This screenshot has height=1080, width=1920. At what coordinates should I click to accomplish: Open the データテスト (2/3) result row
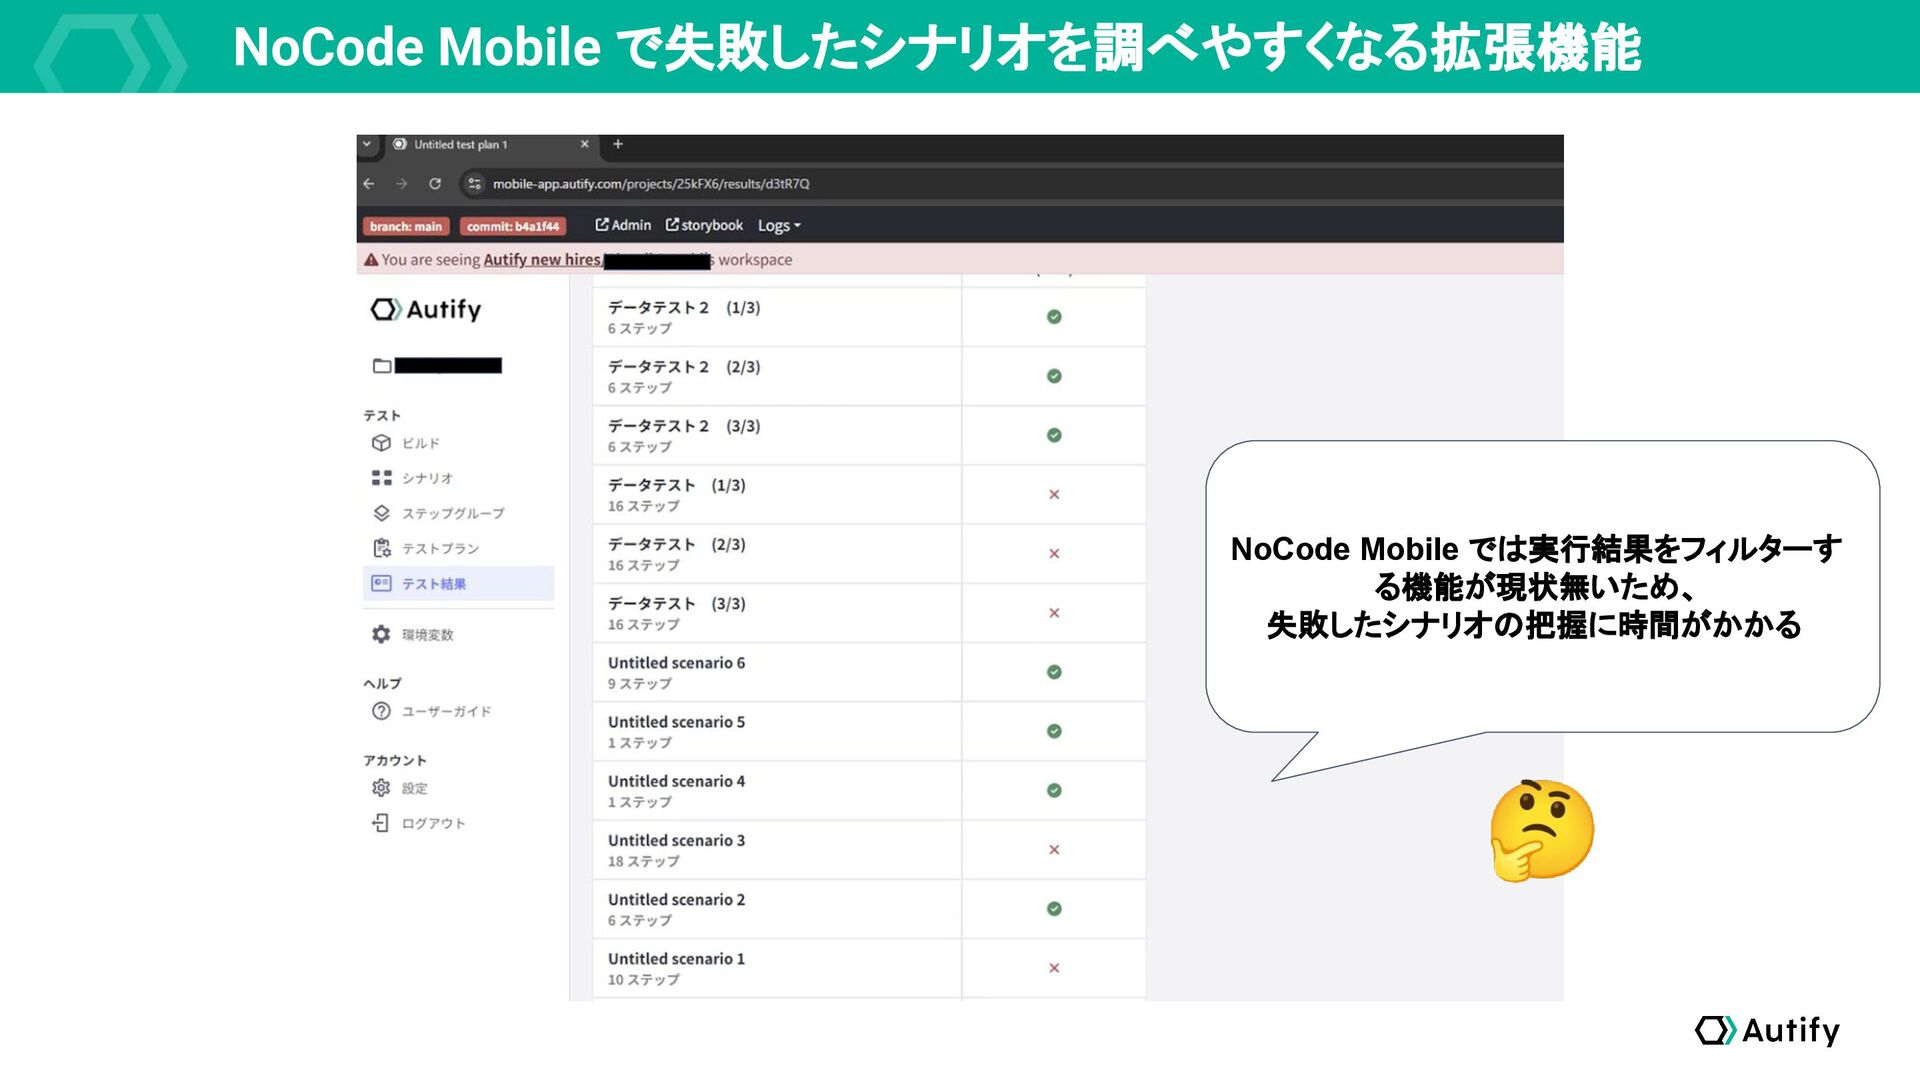(x=869, y=554)
